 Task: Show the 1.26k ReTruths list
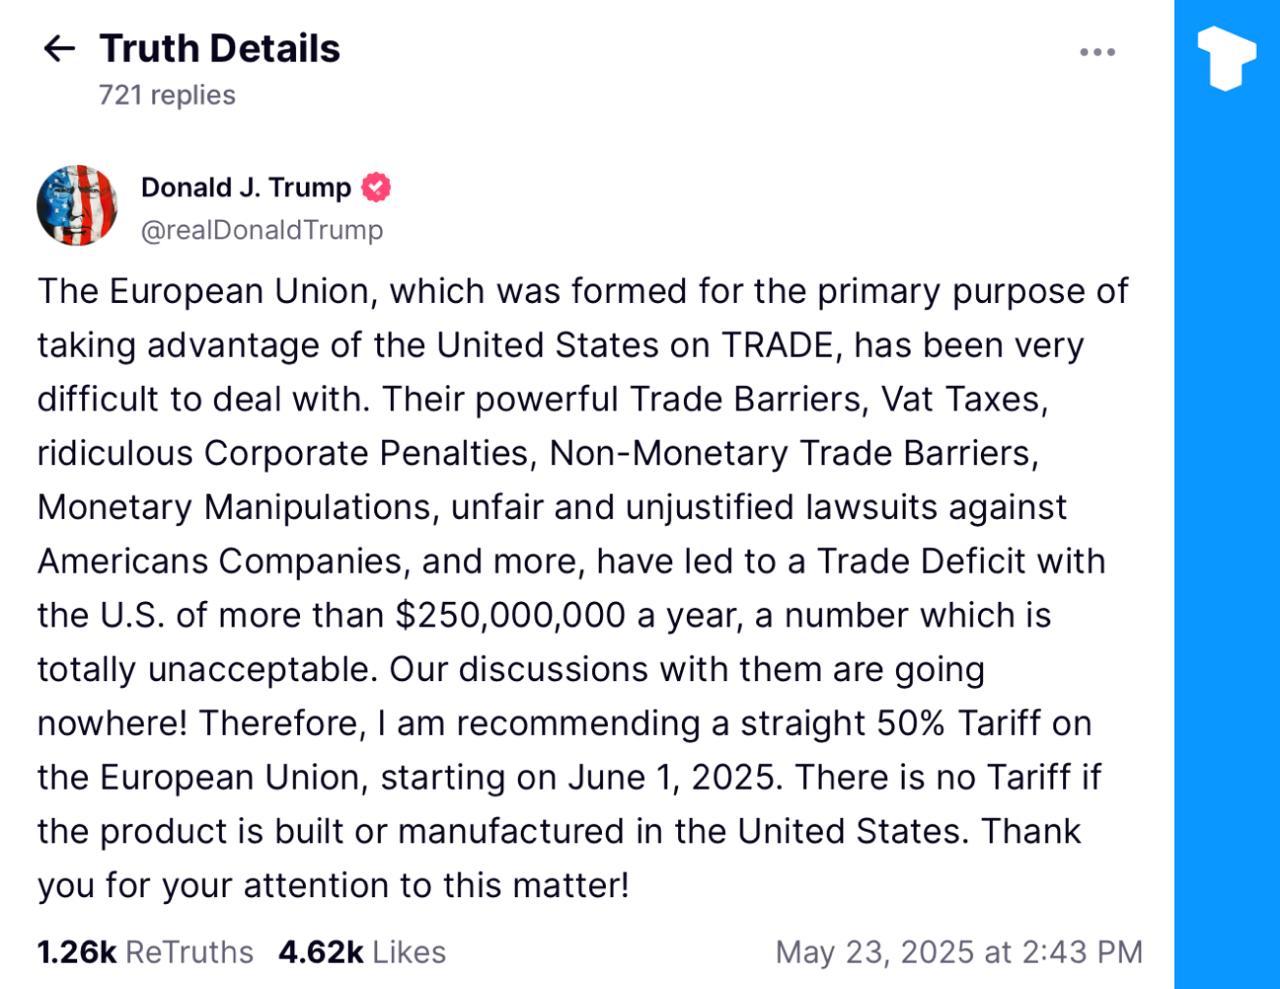[x=145, y=952]
